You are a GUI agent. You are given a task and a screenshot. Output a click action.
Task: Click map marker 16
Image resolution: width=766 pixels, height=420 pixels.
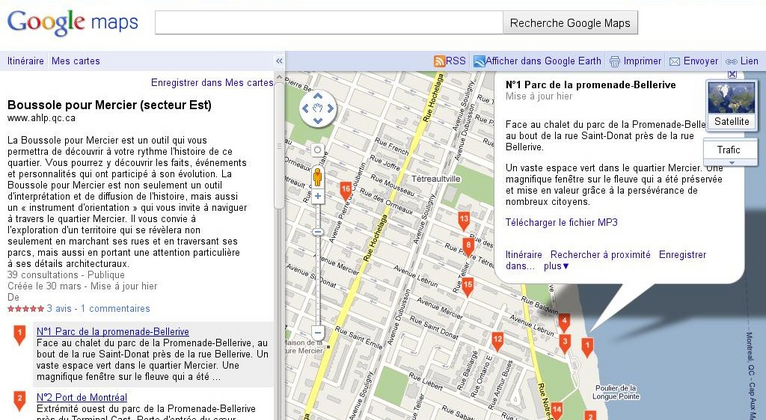346,190
